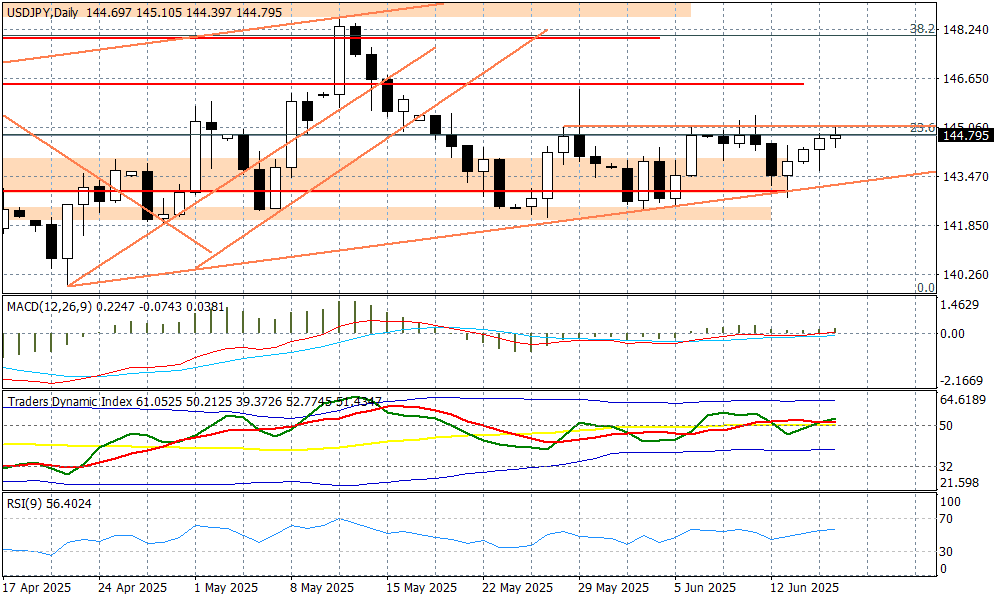Click the 22 May 2025 date label
Image resolution: width=1000 pixels, height=600 pixels.
[517, 587]
